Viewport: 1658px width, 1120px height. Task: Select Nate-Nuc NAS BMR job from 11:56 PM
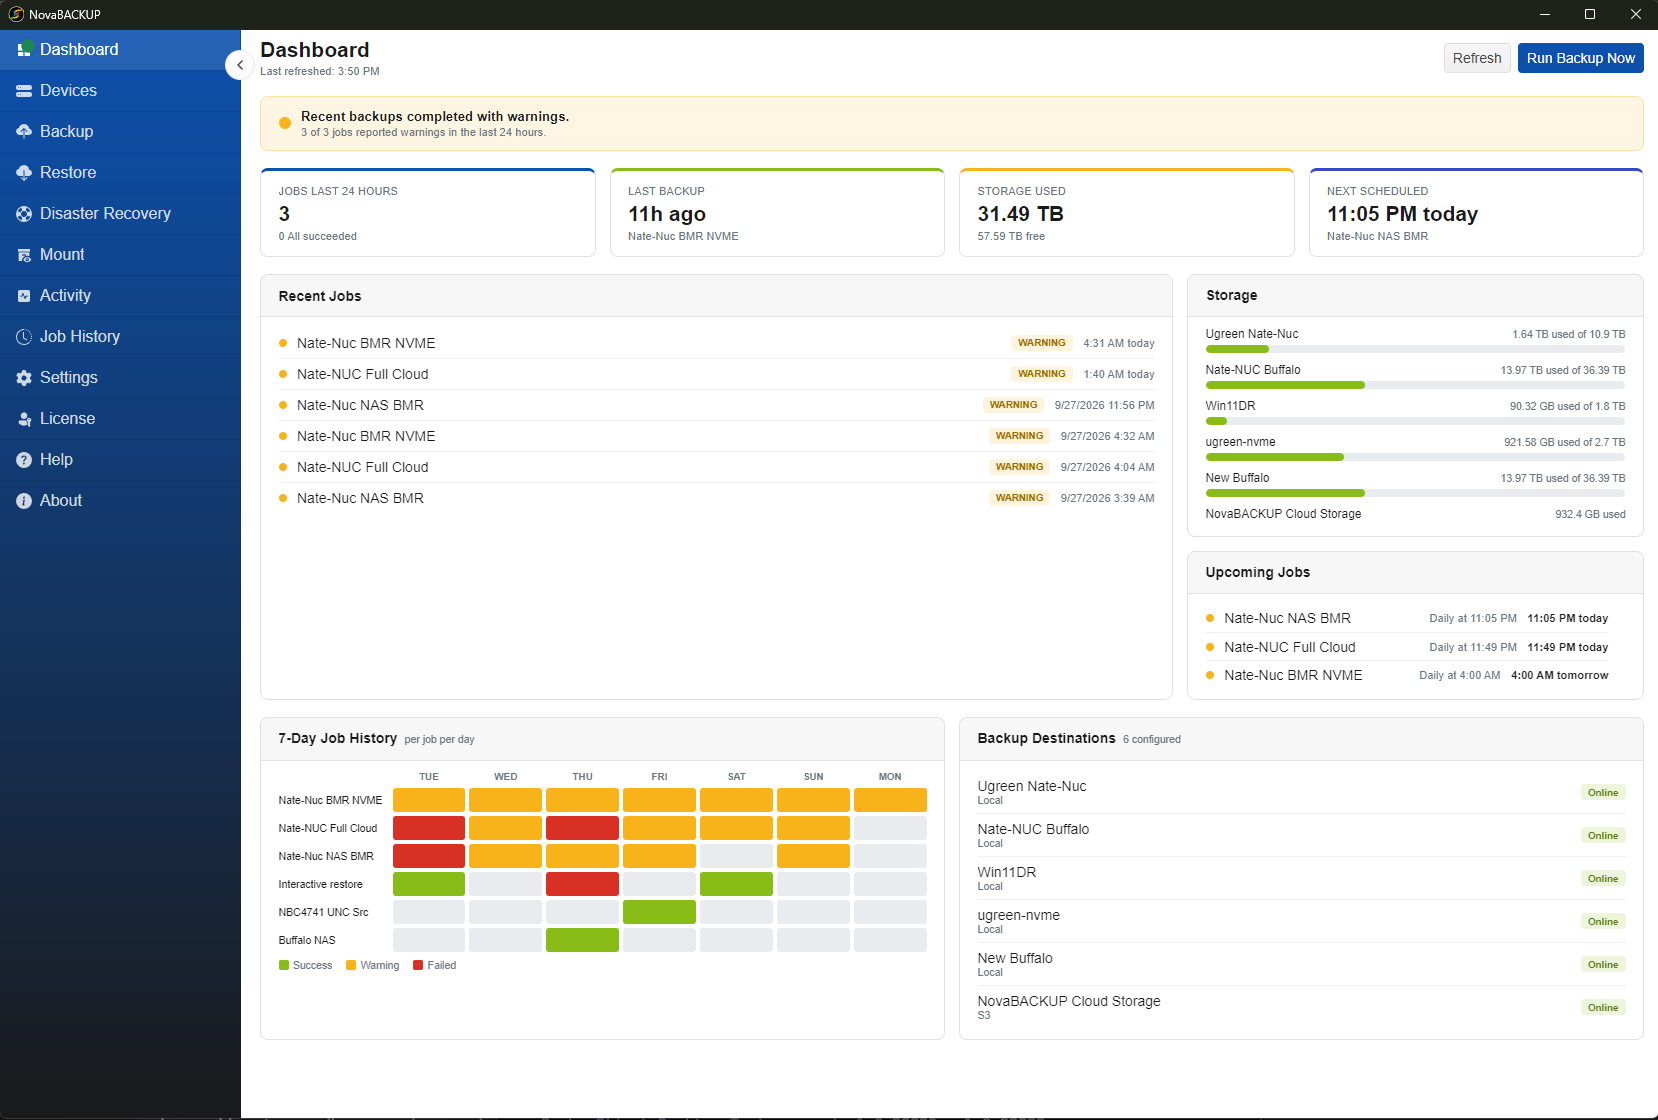point(716,405)
